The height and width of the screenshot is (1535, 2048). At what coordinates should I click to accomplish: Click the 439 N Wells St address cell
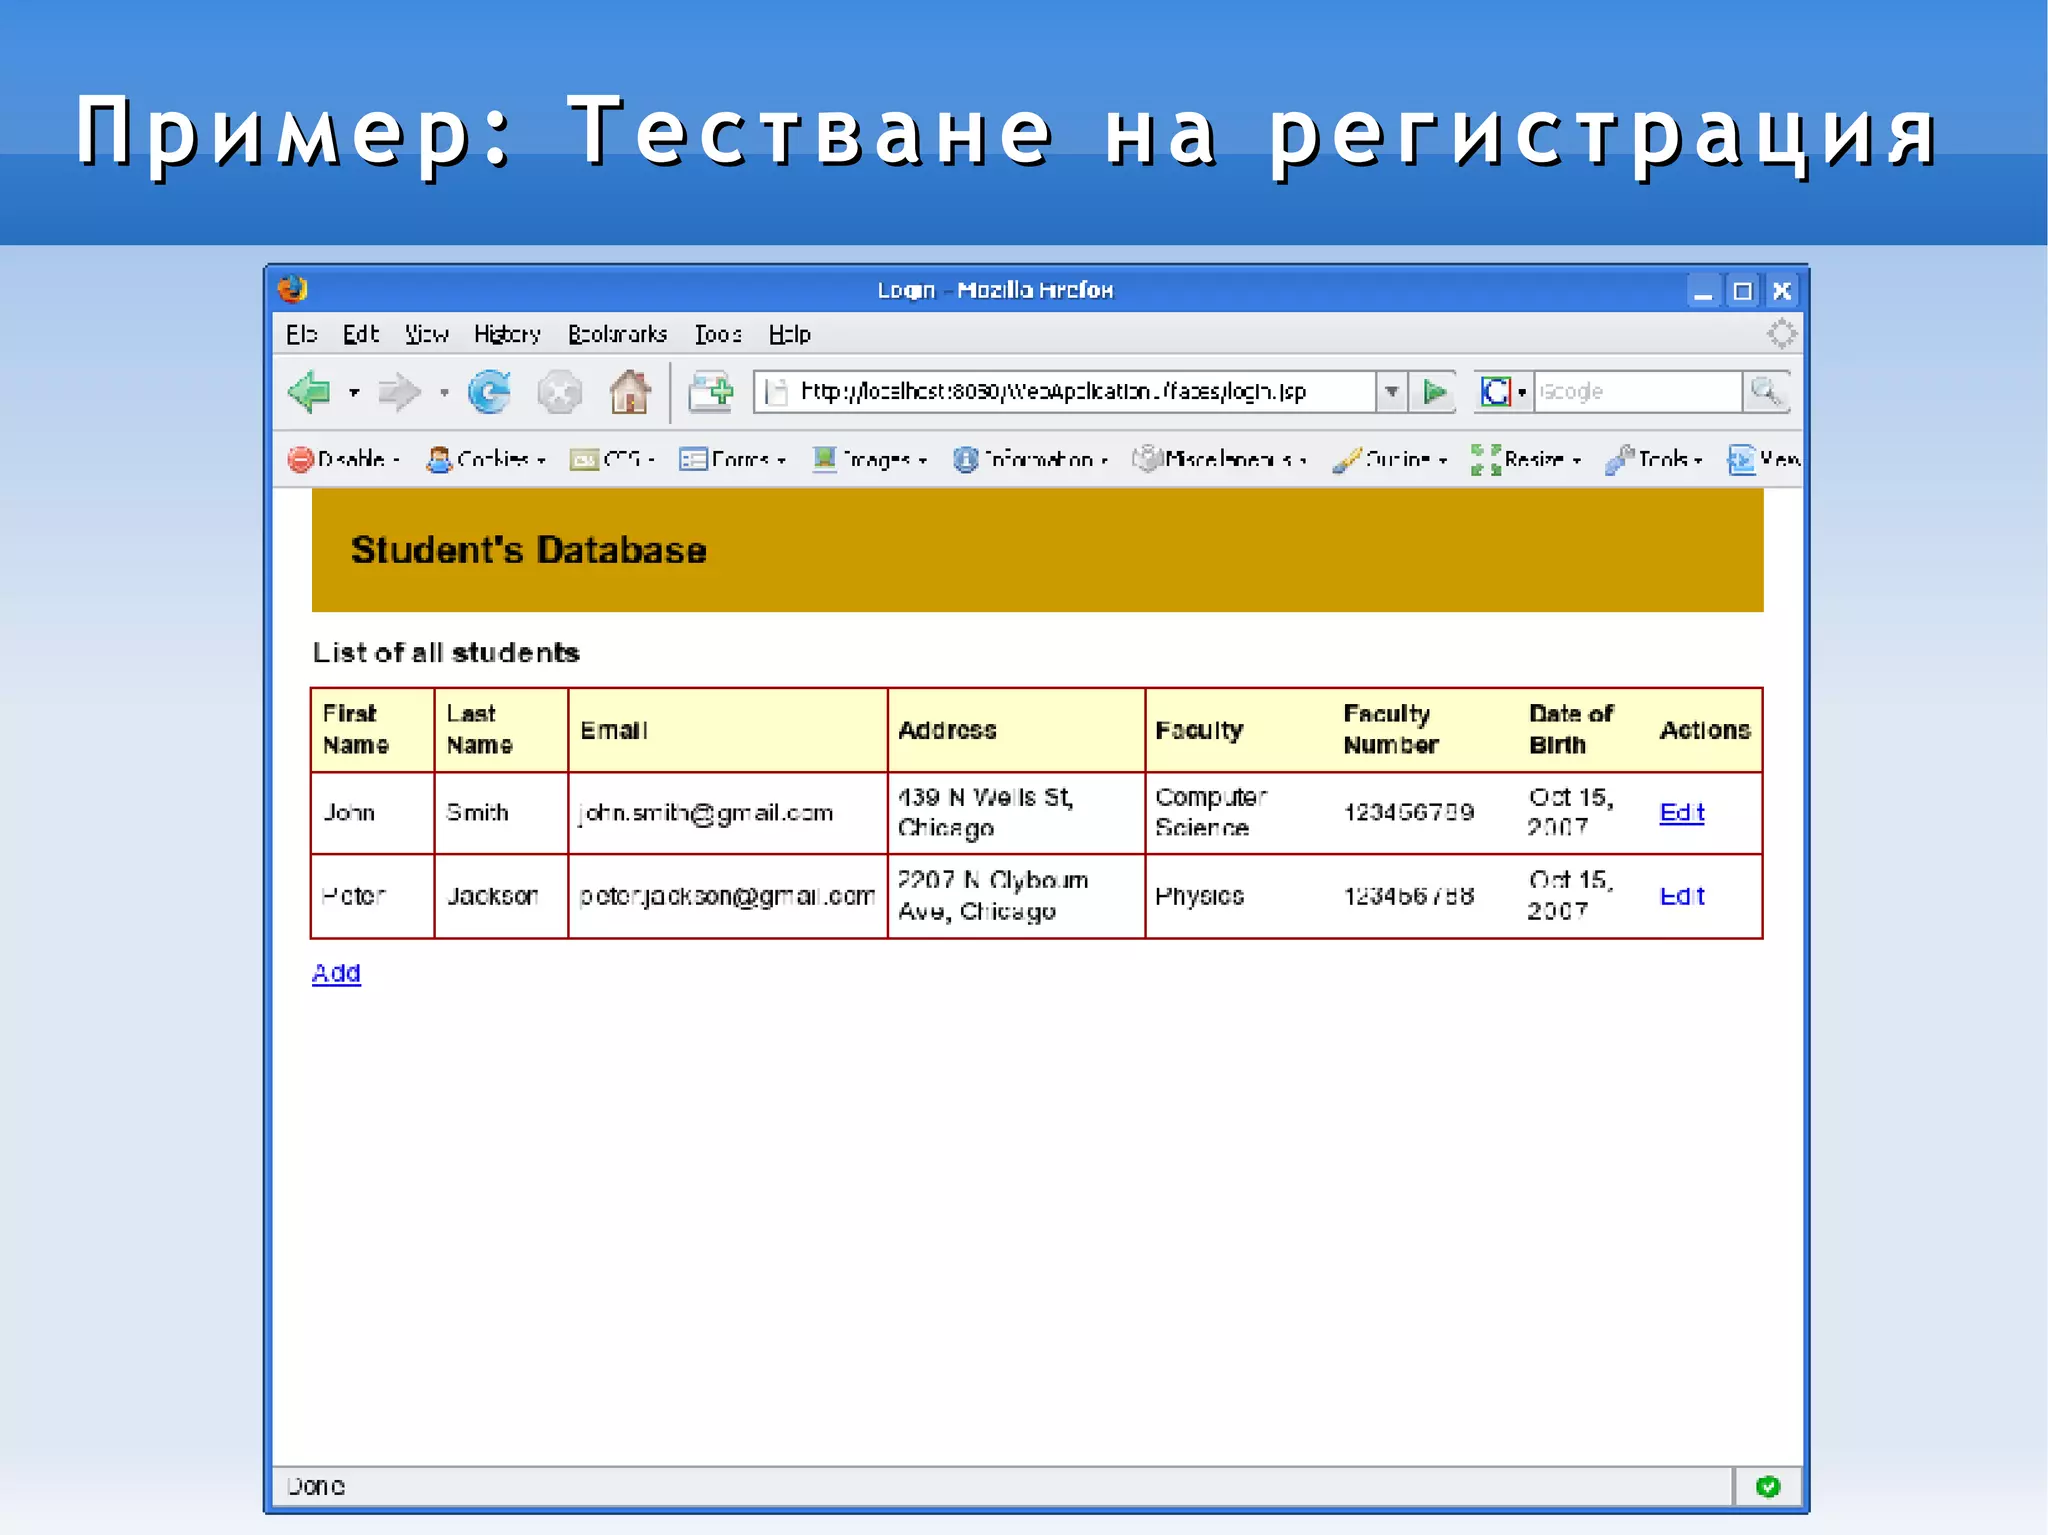(1016, 813)
